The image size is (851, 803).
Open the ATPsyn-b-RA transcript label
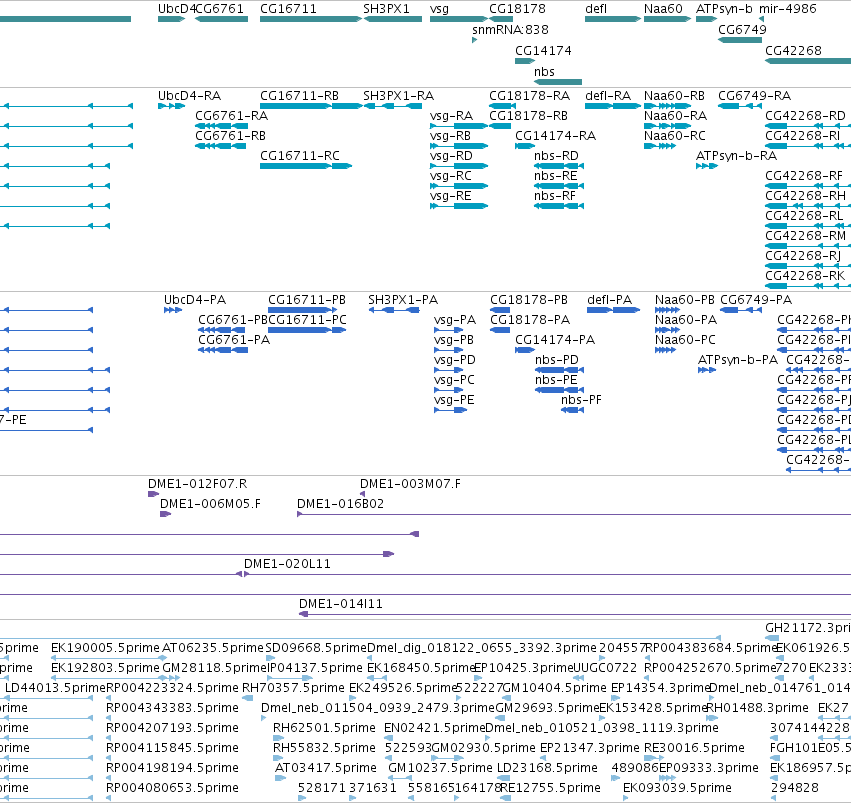[x=736, y=156]
